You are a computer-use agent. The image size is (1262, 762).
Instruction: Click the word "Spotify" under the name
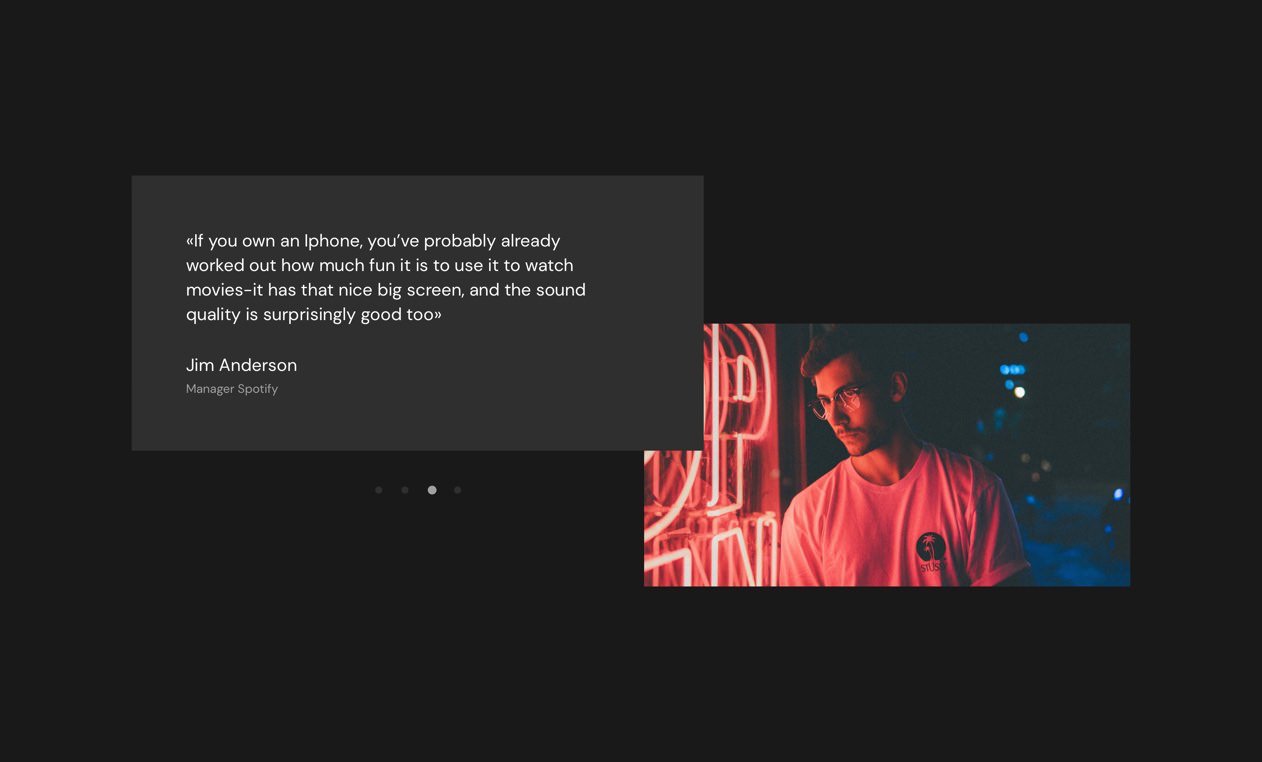pyautogui.click(x=258, y=389)
